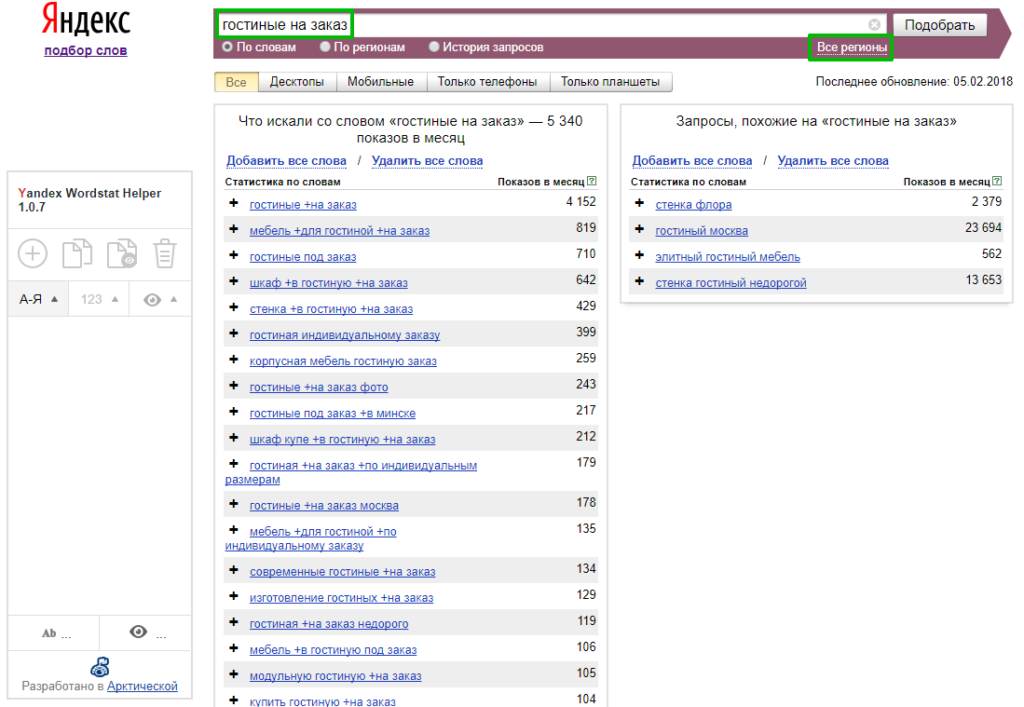Click the eye … option at the bottom of Helper
This screenshot has height=707, width=1024.
coord(146,633)
